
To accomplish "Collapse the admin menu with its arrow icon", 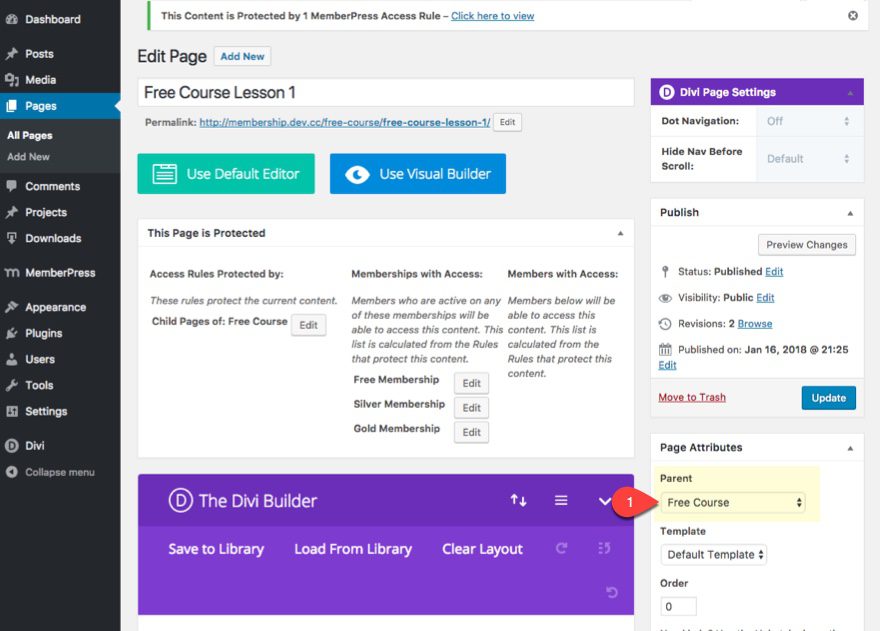I will pyautogui.click(x=14, y=472).
